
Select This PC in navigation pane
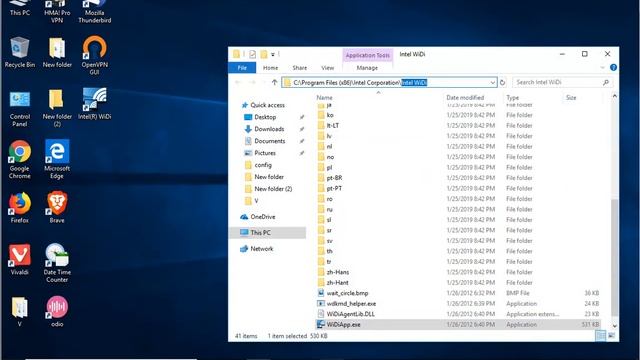pos(268,233)
